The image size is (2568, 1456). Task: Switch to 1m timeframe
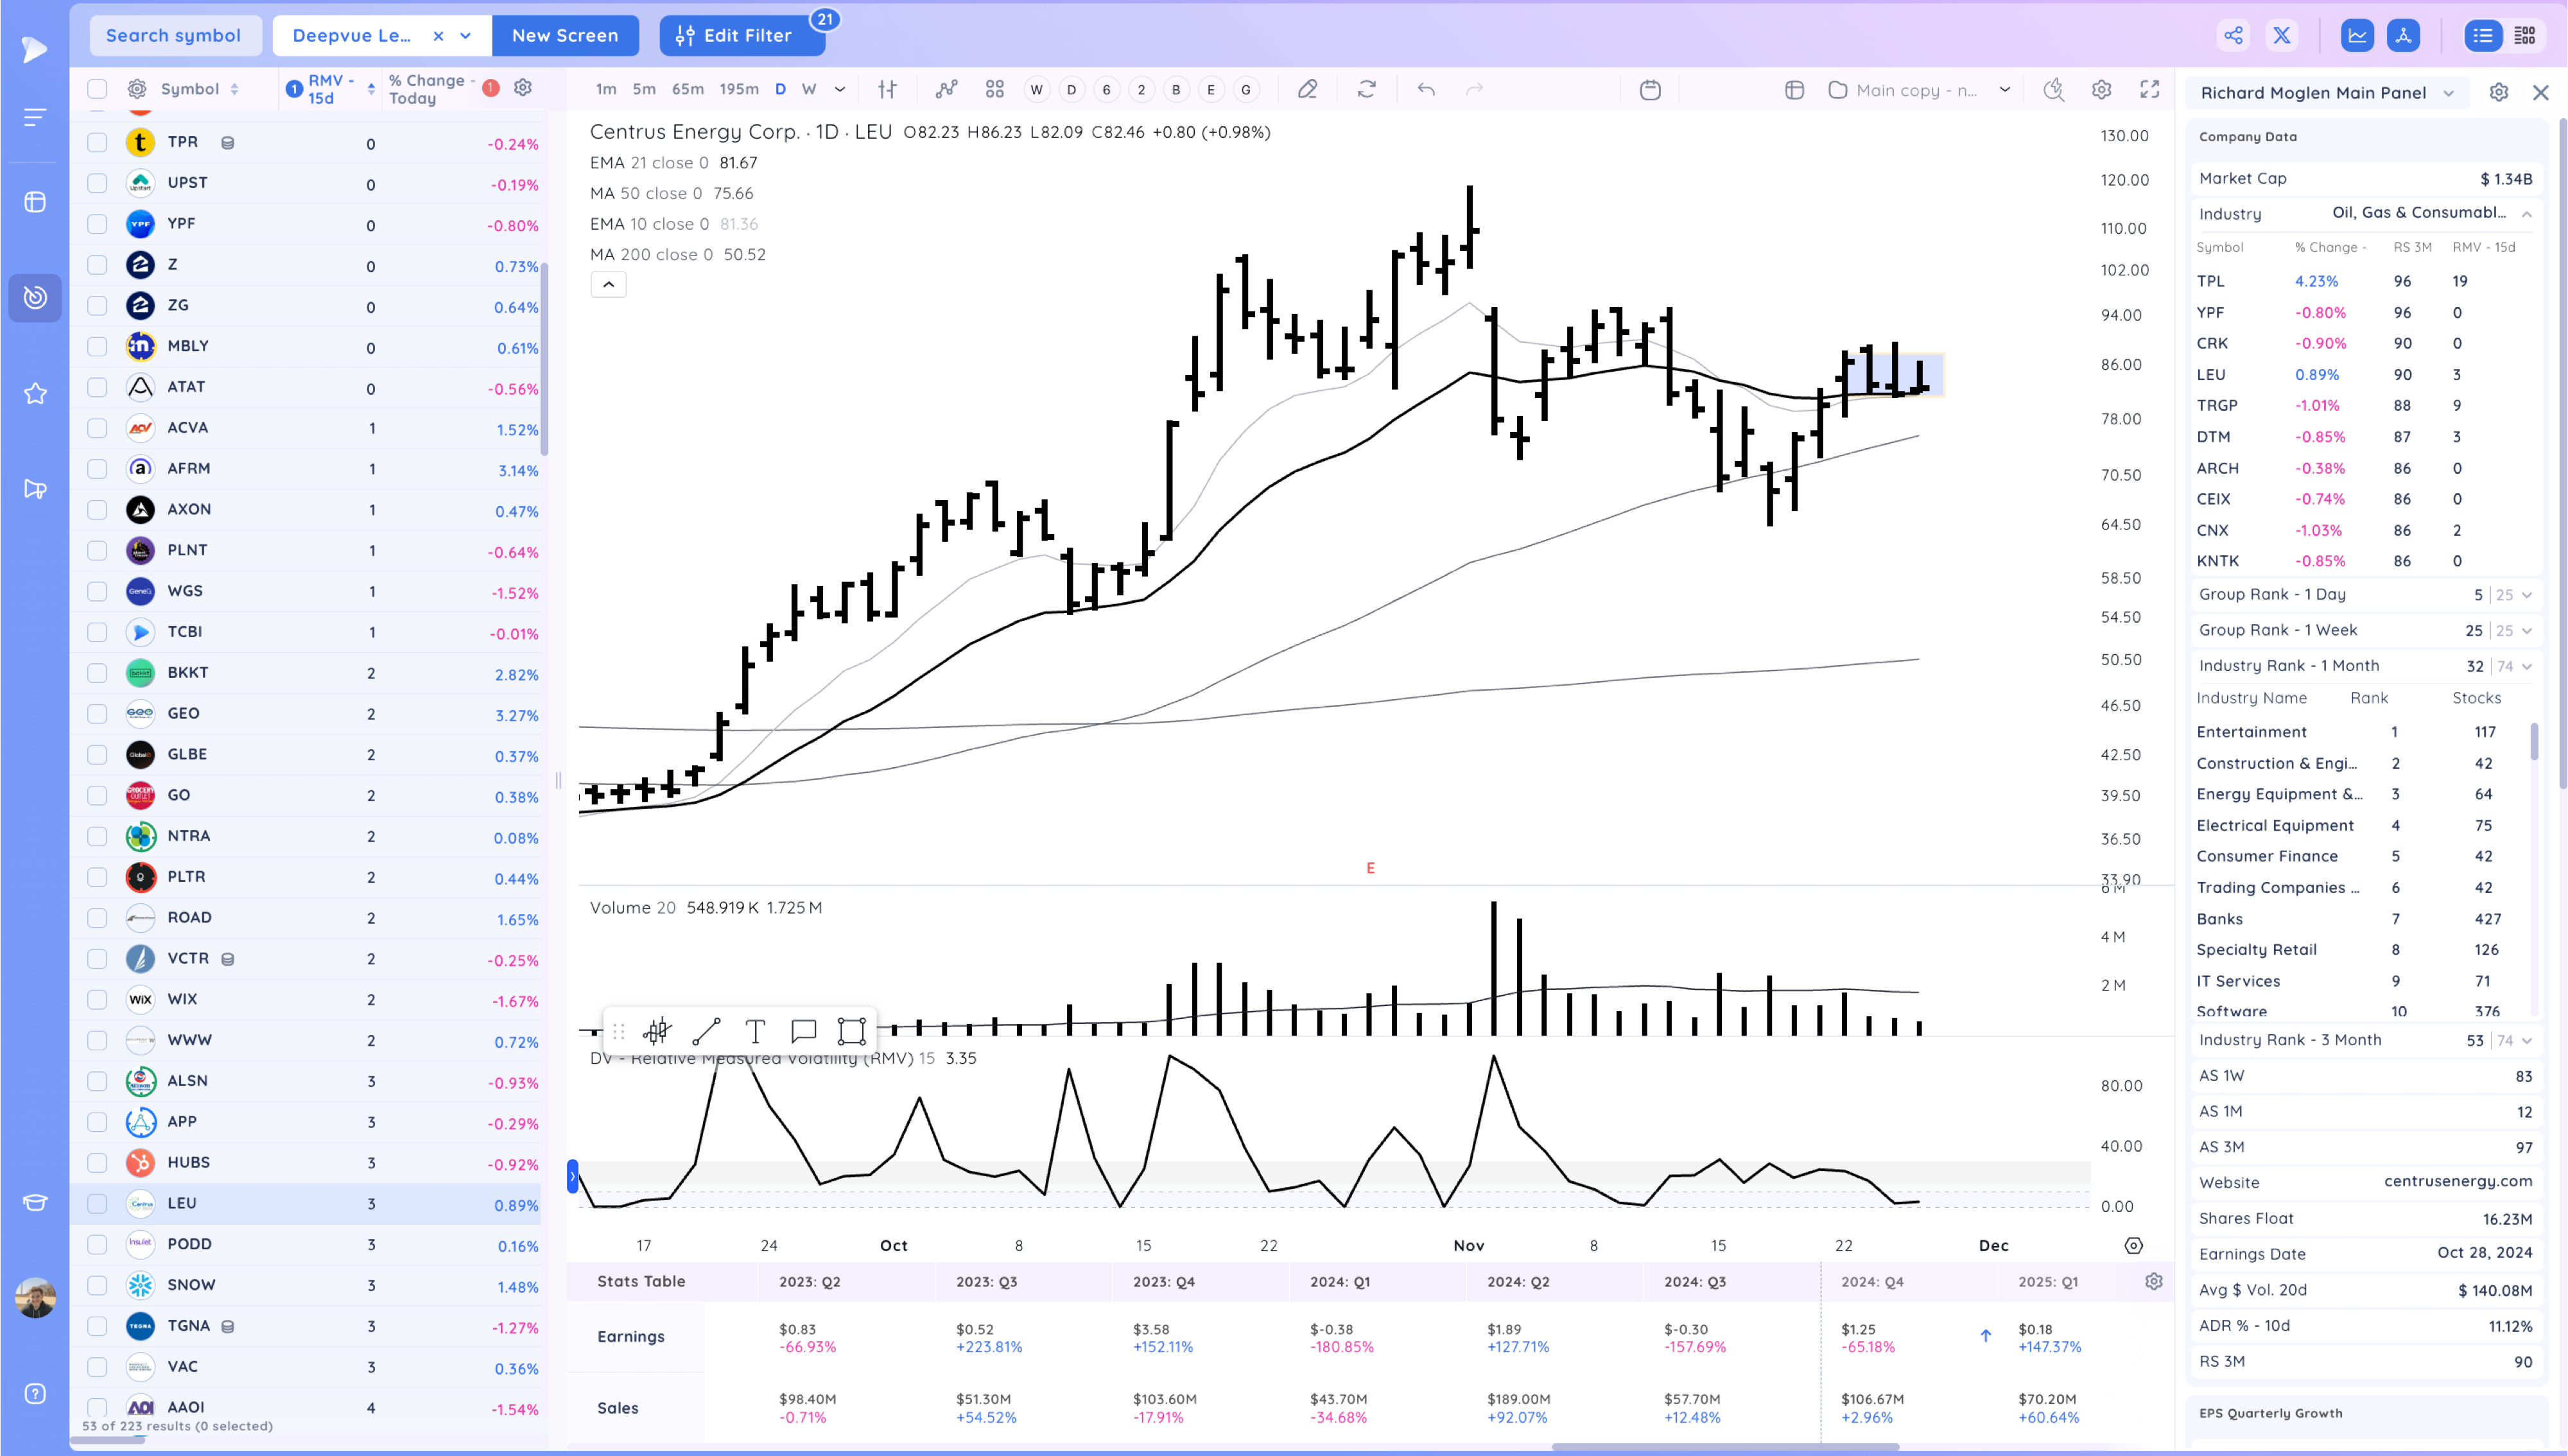pyautogui.click(x=606, y=89)
